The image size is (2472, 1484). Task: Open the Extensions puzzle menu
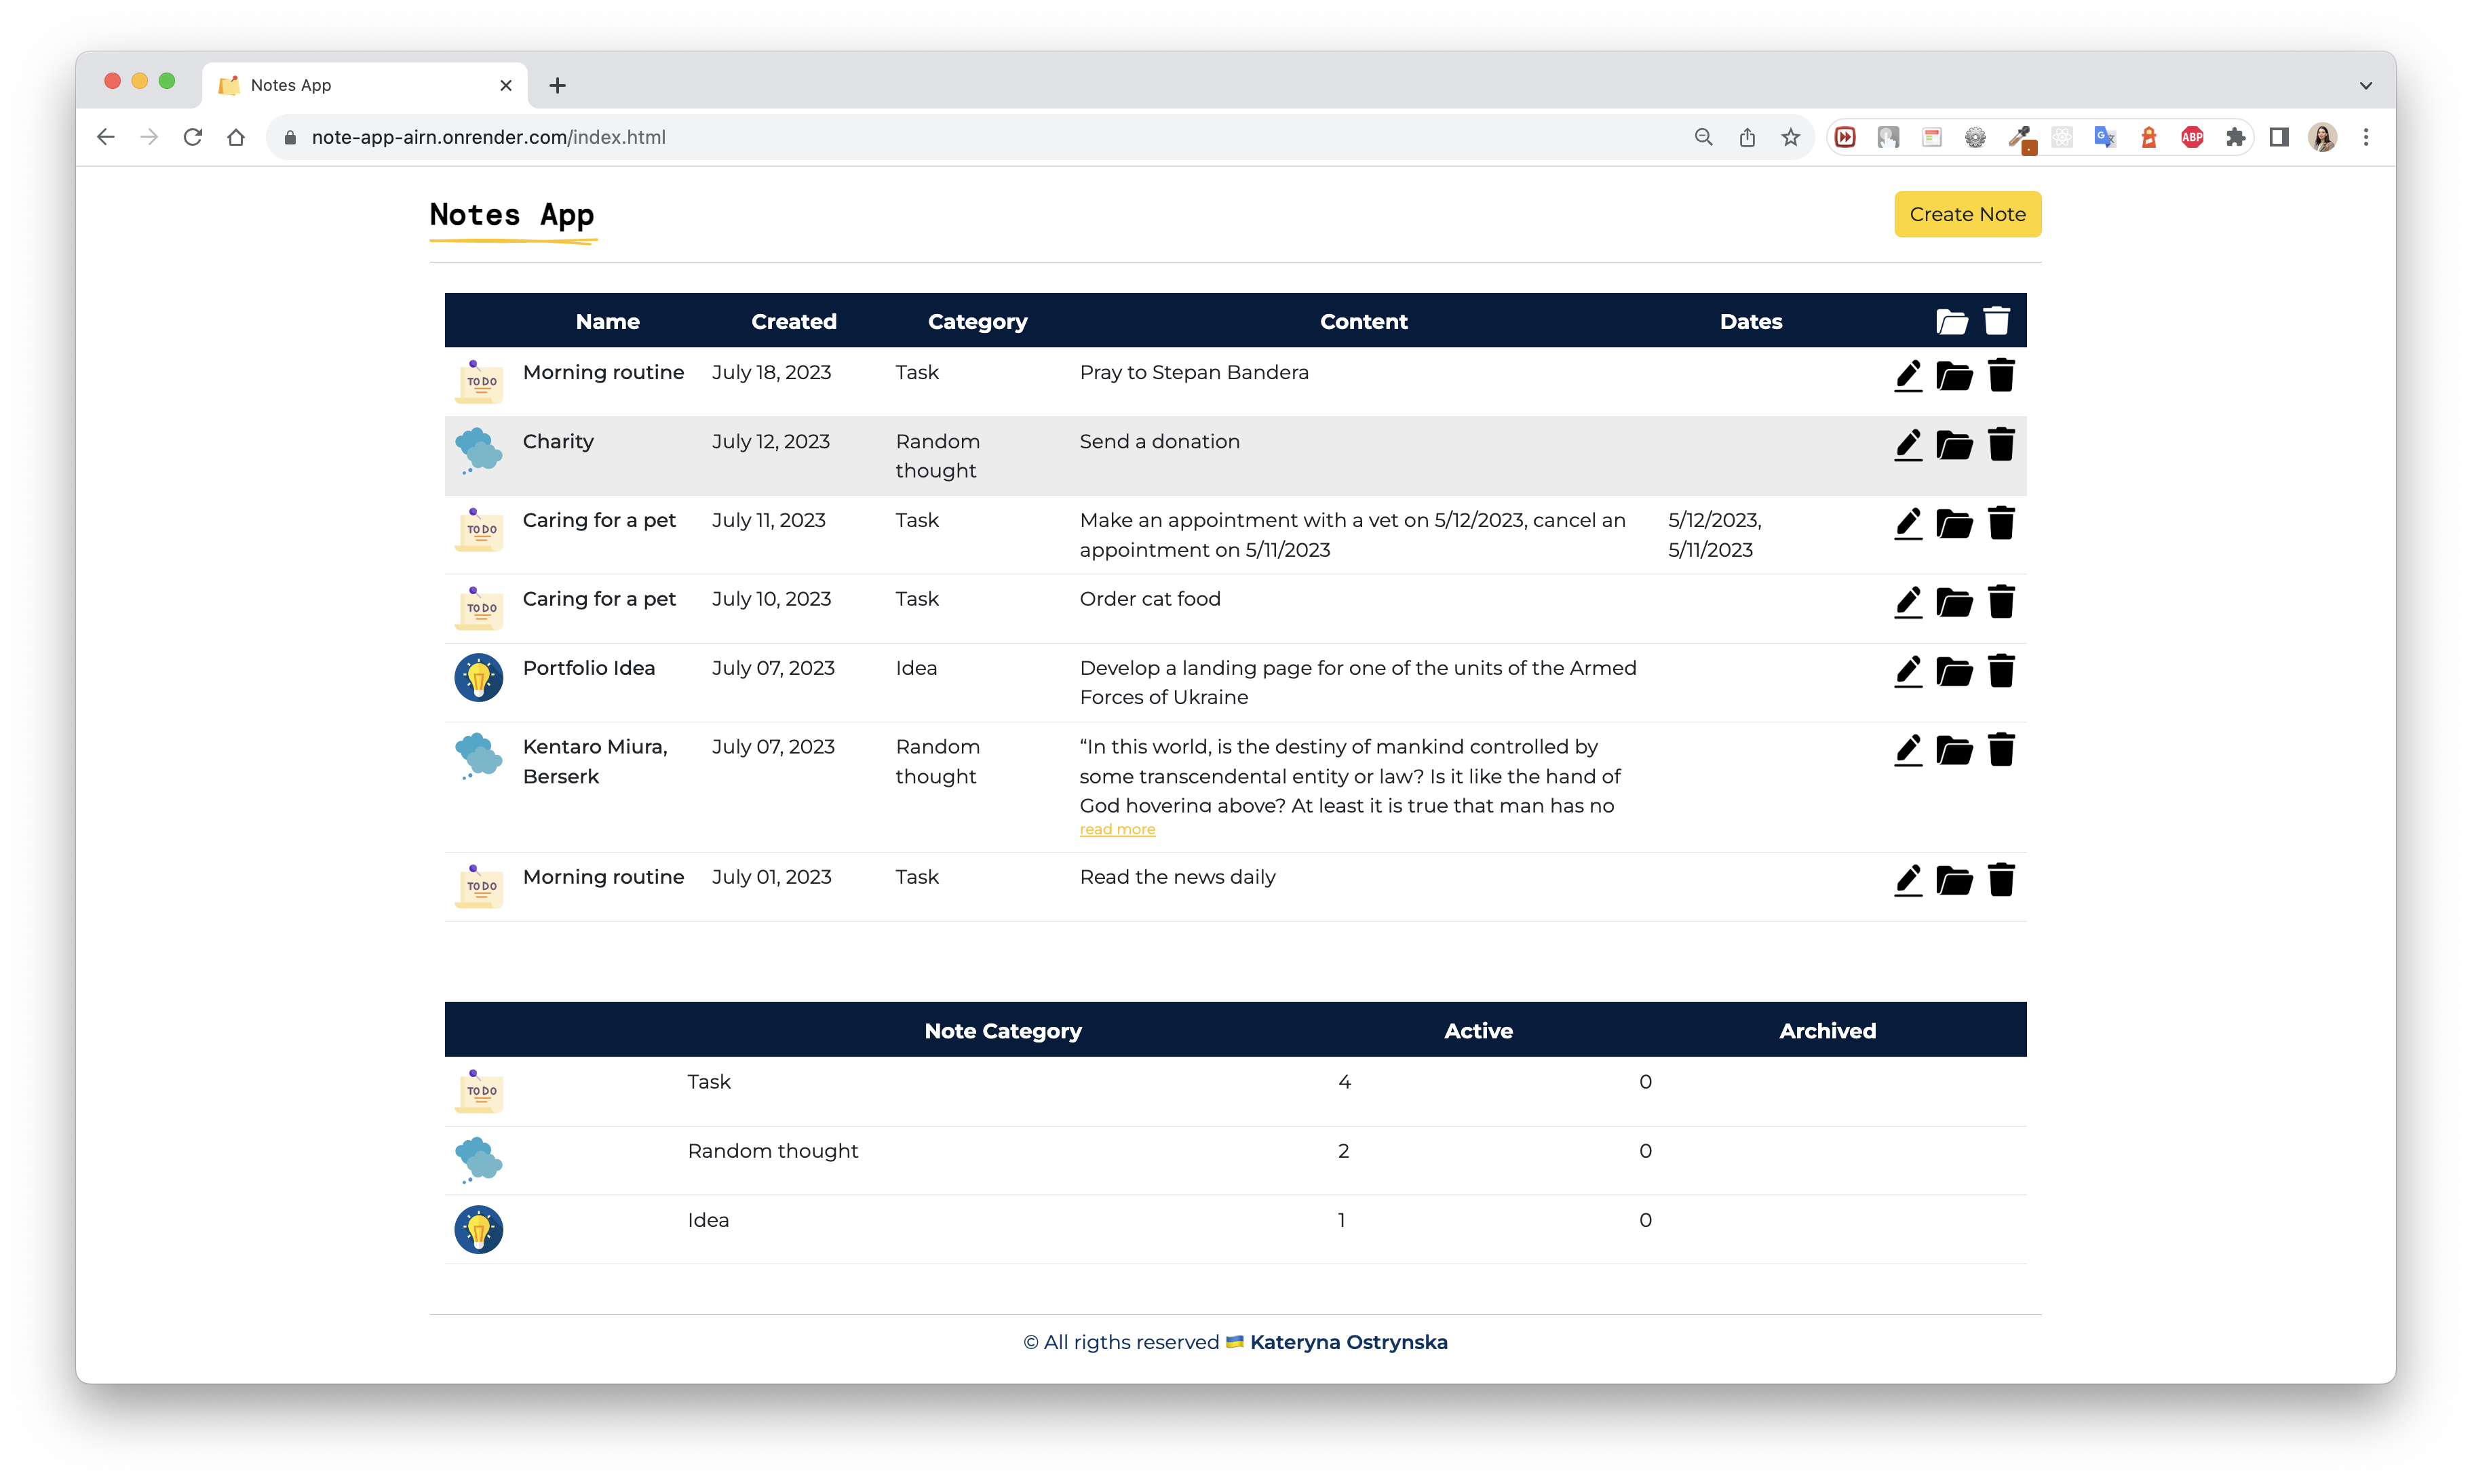click(x=2235, y=137)
